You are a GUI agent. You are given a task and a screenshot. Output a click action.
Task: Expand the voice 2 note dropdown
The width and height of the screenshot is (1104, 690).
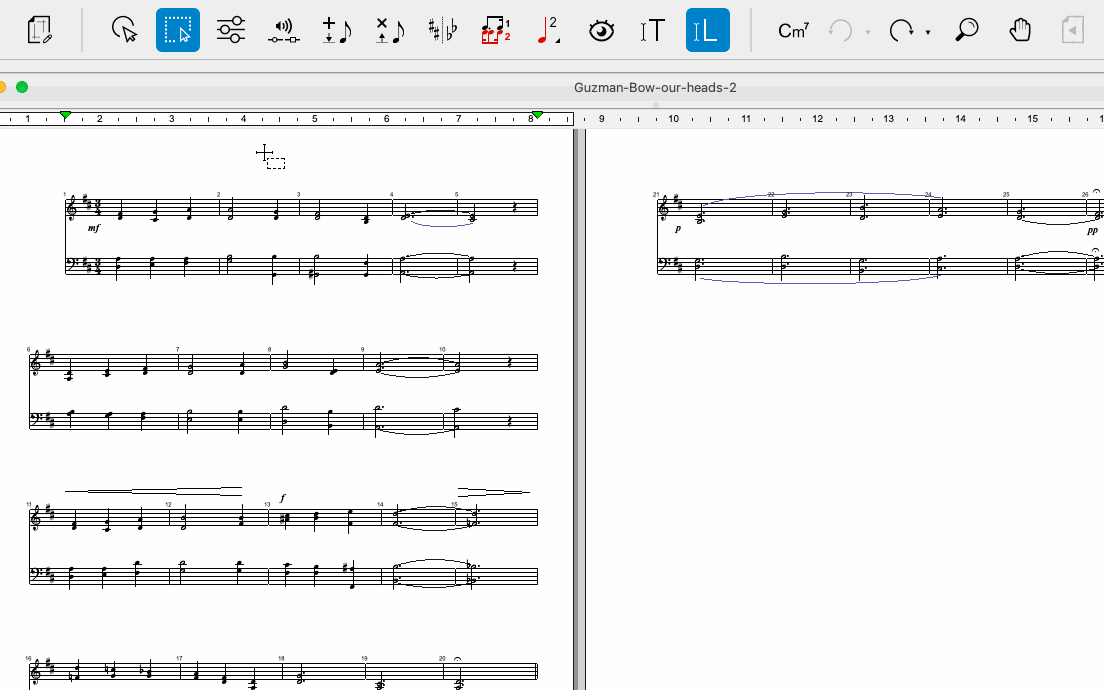click(557, 41)
